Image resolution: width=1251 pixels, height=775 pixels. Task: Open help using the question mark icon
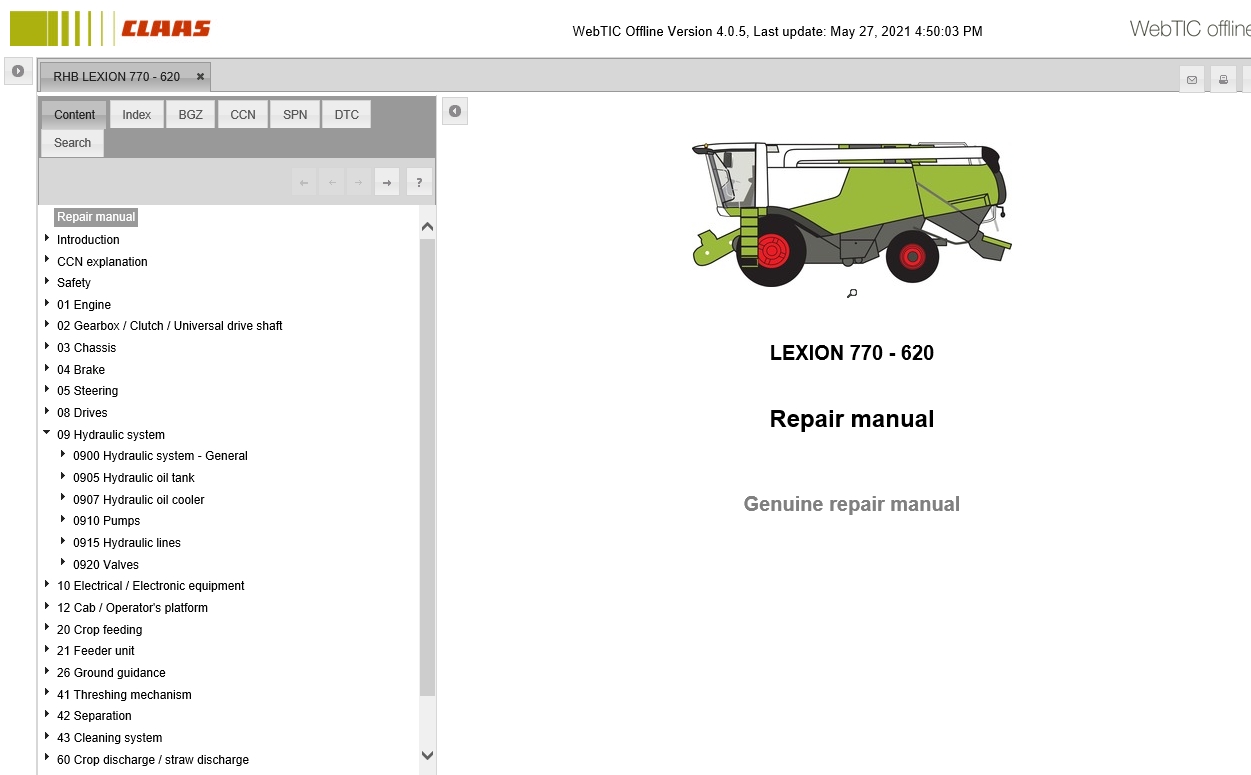coord(418,181)
